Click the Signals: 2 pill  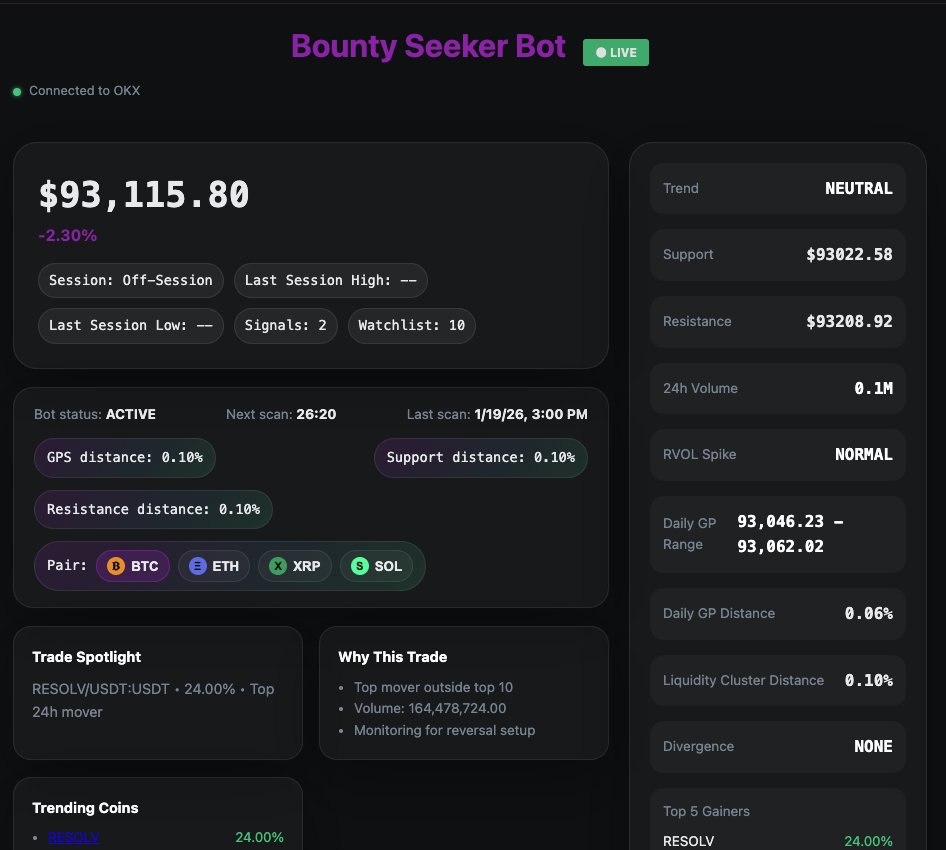click(285, 326)
